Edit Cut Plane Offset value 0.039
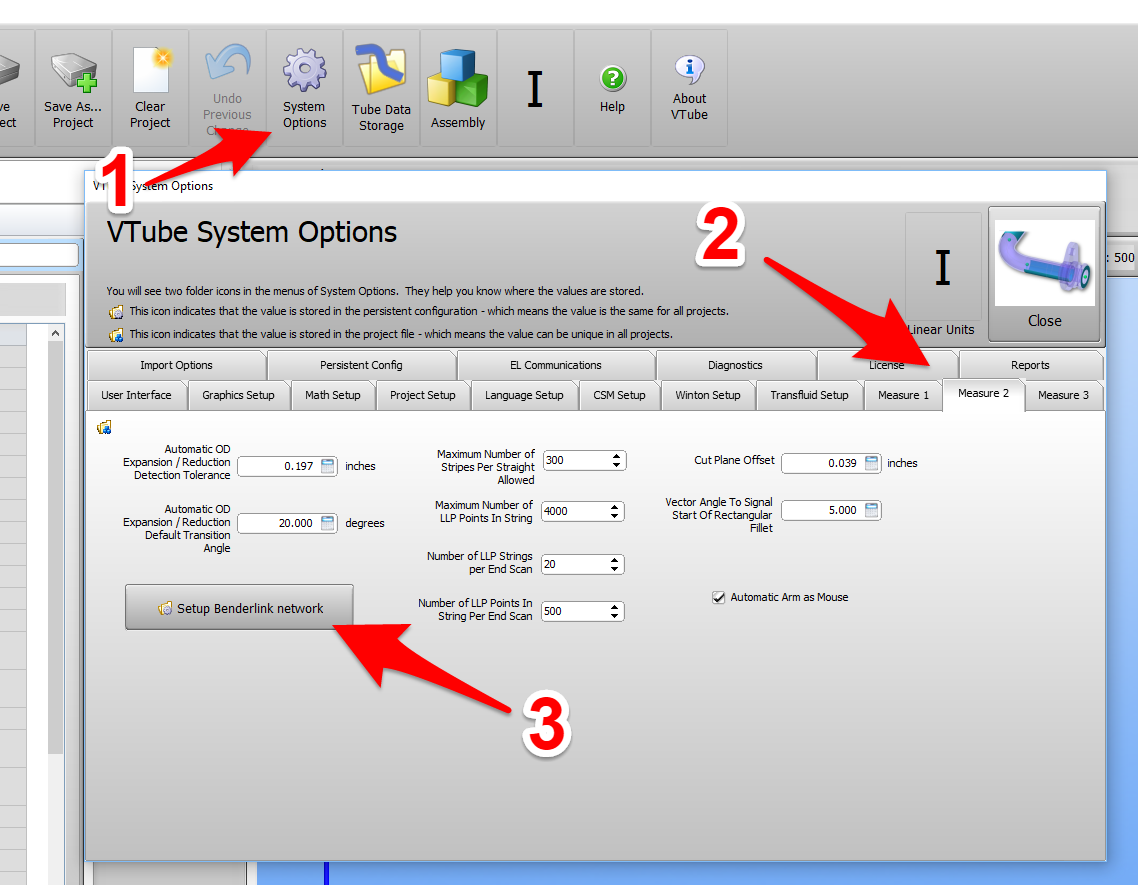 [831, 463]
